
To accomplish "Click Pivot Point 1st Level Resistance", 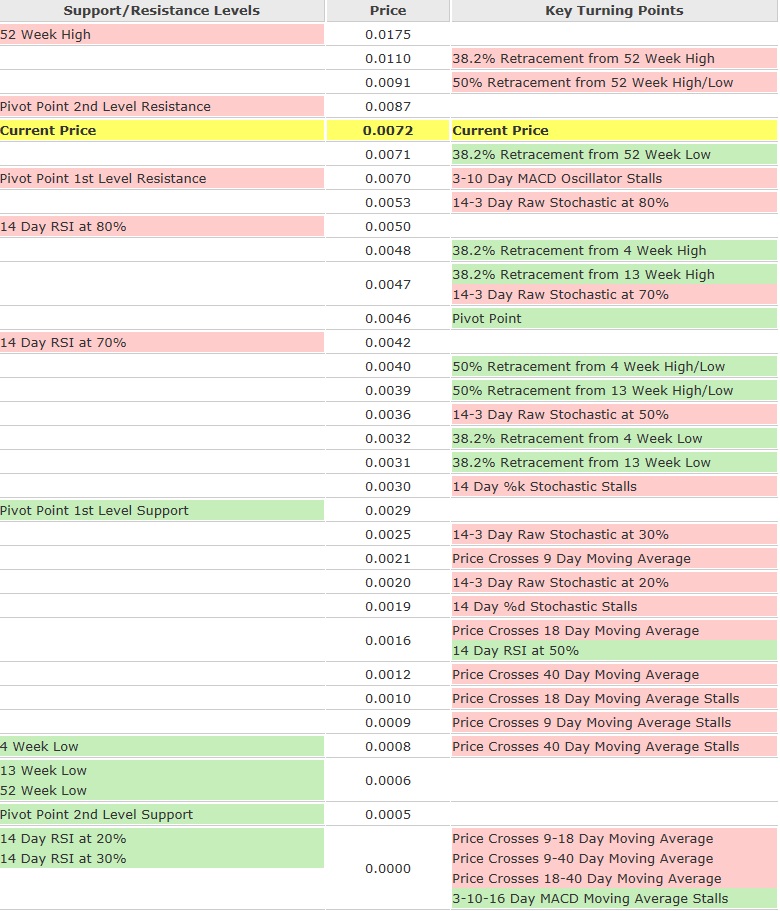I will coord(161,178).
